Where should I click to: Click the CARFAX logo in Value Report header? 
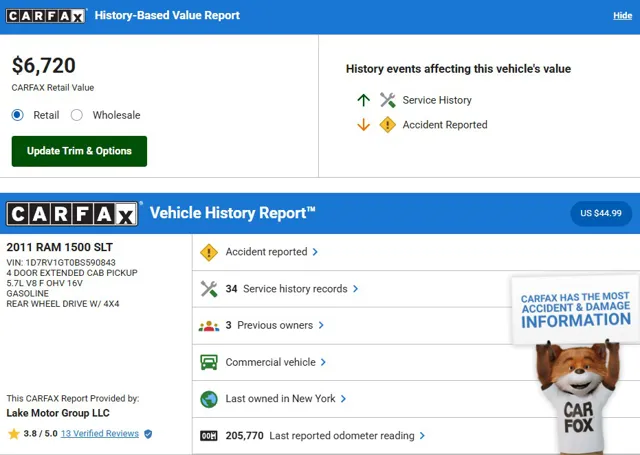(x=46, y=16)
